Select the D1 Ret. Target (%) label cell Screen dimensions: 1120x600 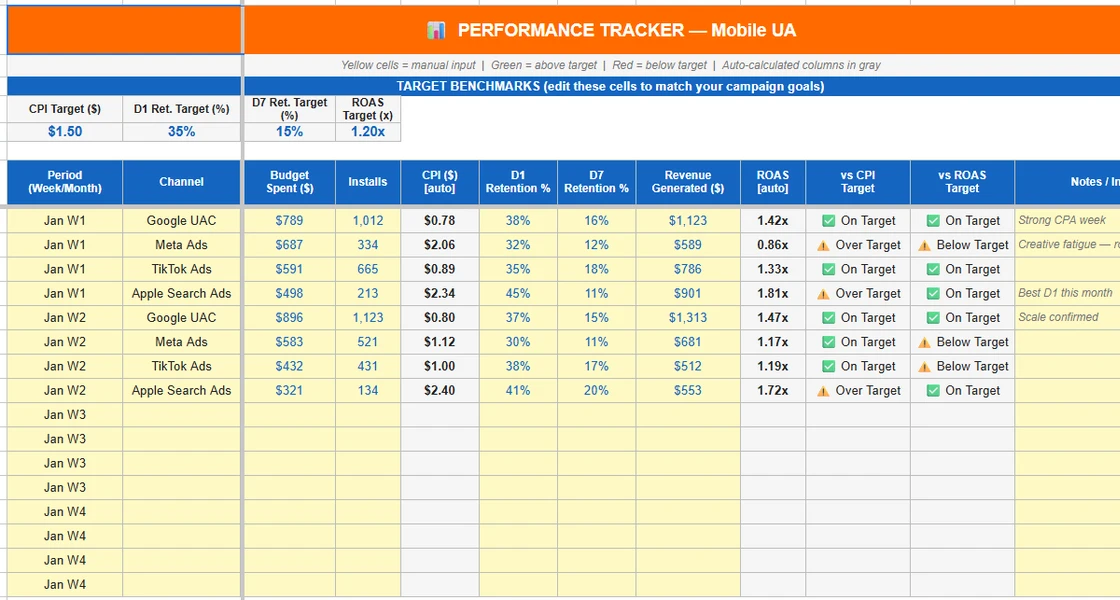(x=181, y=109)
